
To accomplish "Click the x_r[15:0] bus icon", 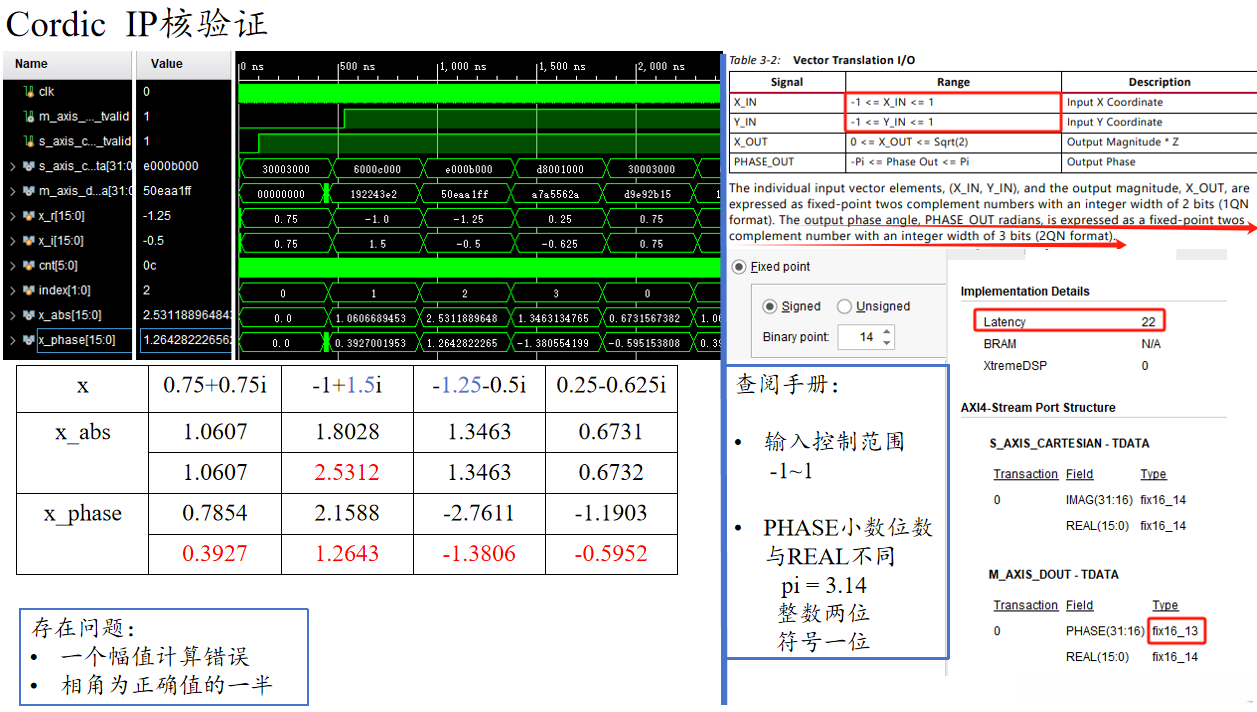I will pyautogui.click(x=27, y=216).
